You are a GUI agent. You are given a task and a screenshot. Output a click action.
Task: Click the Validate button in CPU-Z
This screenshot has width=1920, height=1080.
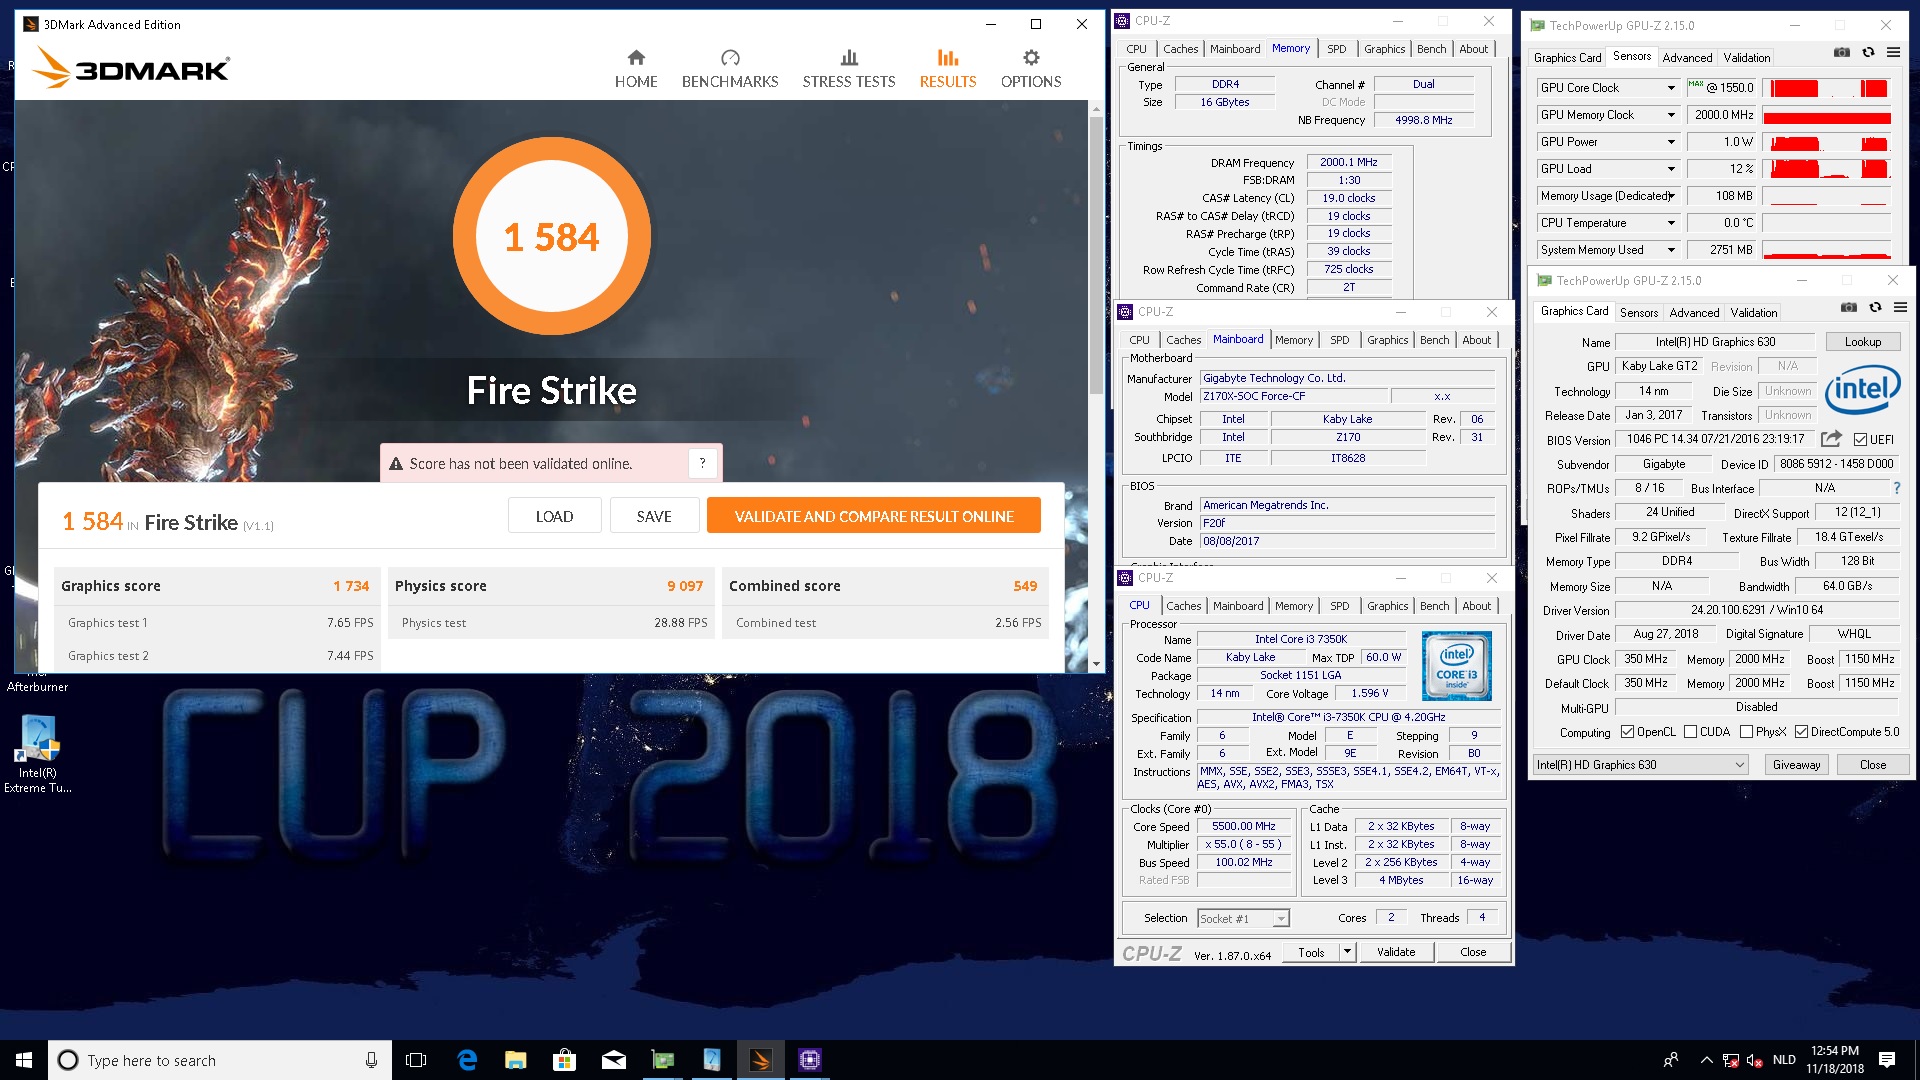[x=1396, y=952]
